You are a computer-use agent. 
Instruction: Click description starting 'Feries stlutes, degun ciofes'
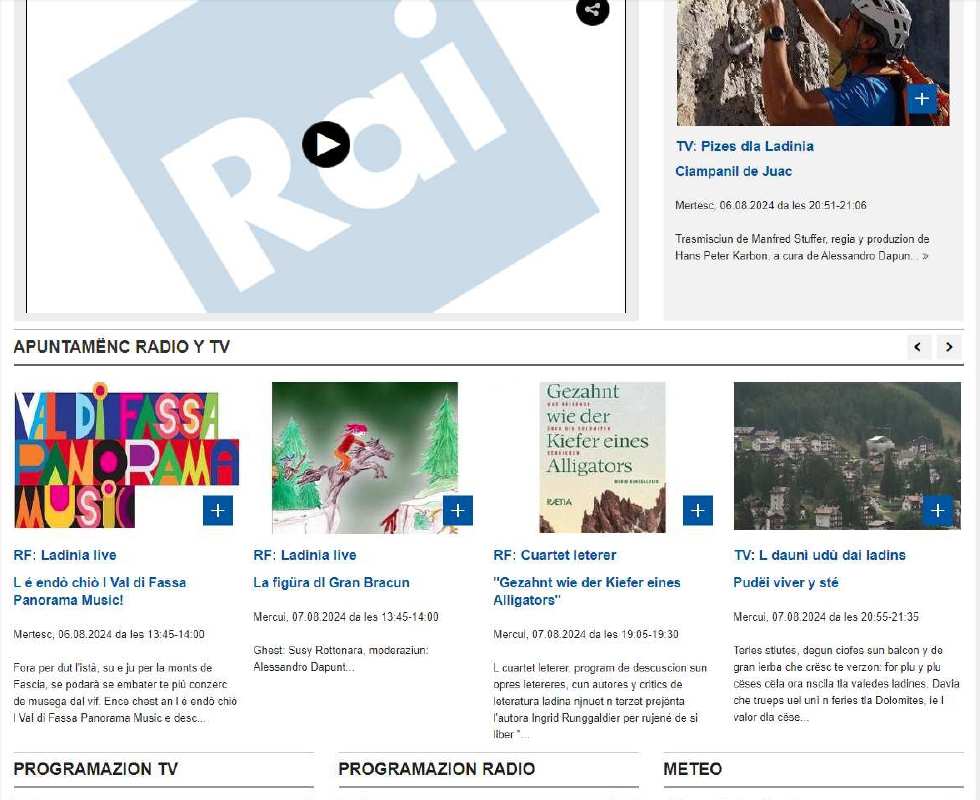point(846,684)
